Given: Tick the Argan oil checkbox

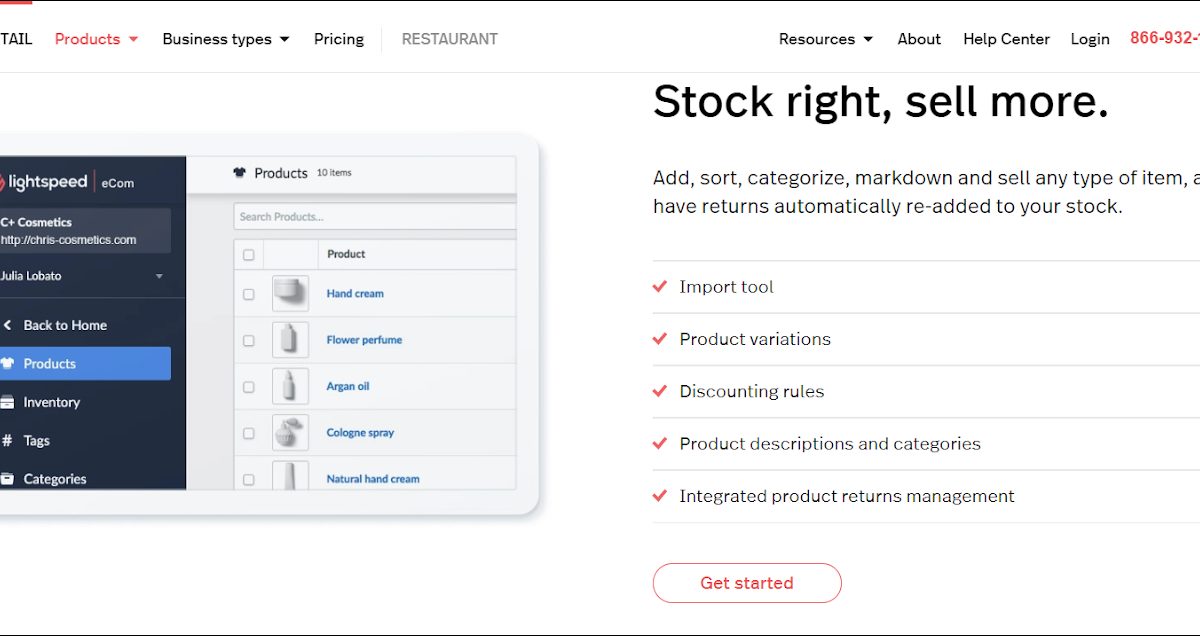Looking at the screenshot, I should point(249,387).
